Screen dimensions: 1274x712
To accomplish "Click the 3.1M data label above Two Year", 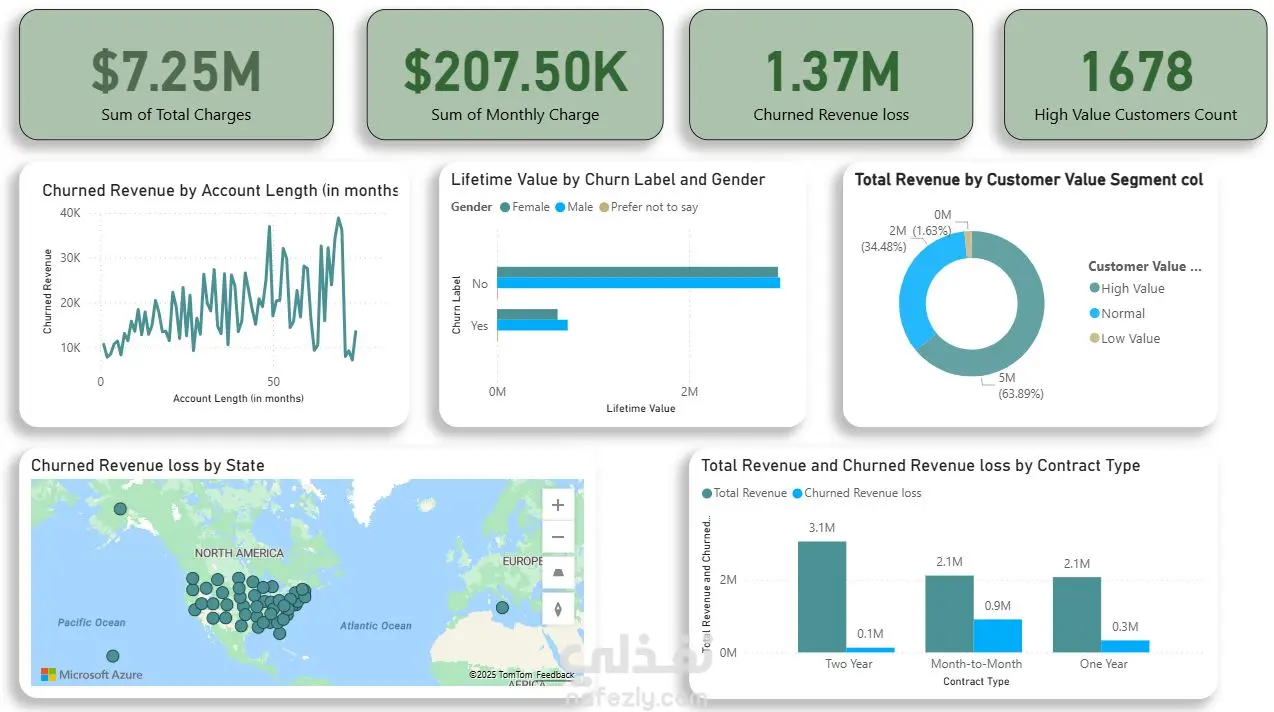I will pos(822,527).
